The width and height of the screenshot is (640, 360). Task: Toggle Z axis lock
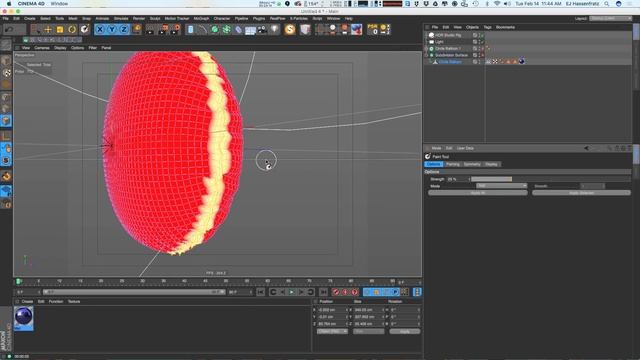tap(124, 29)
